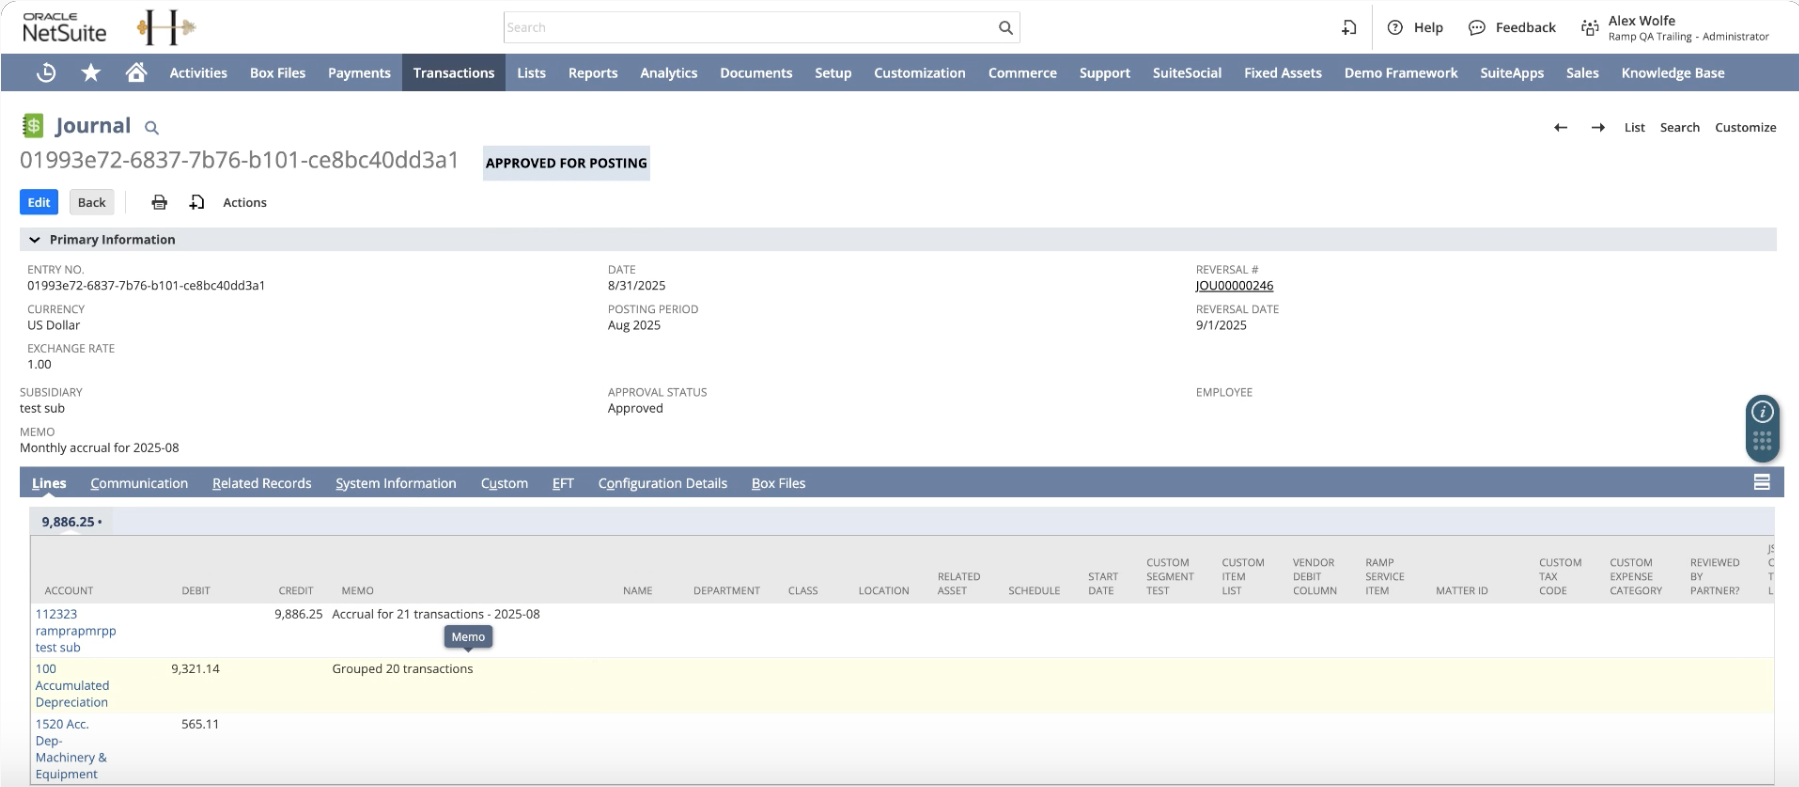Screen dimensions: 1799x787
Task: Switch to the Communication subtab
Action: click(139, 483)
